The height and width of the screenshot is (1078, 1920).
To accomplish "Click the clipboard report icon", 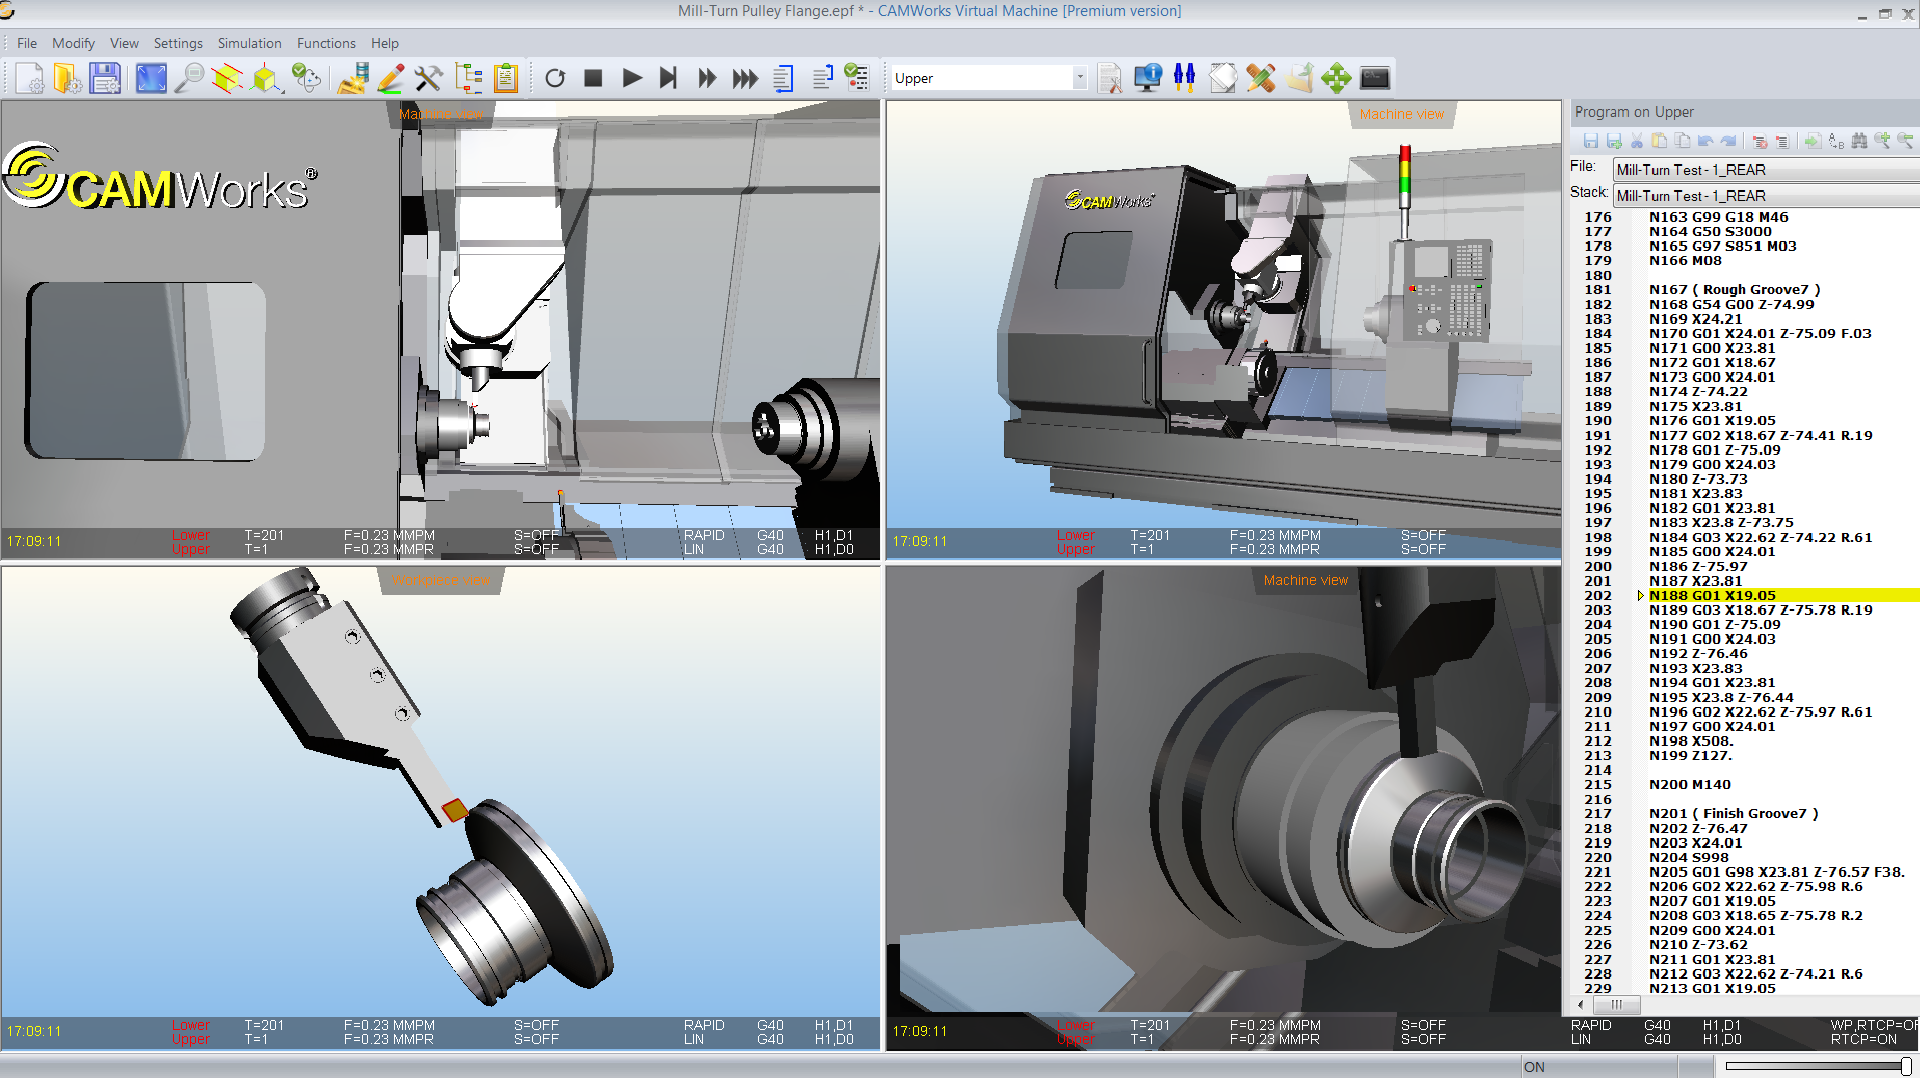I will click(x=506, y=78).
